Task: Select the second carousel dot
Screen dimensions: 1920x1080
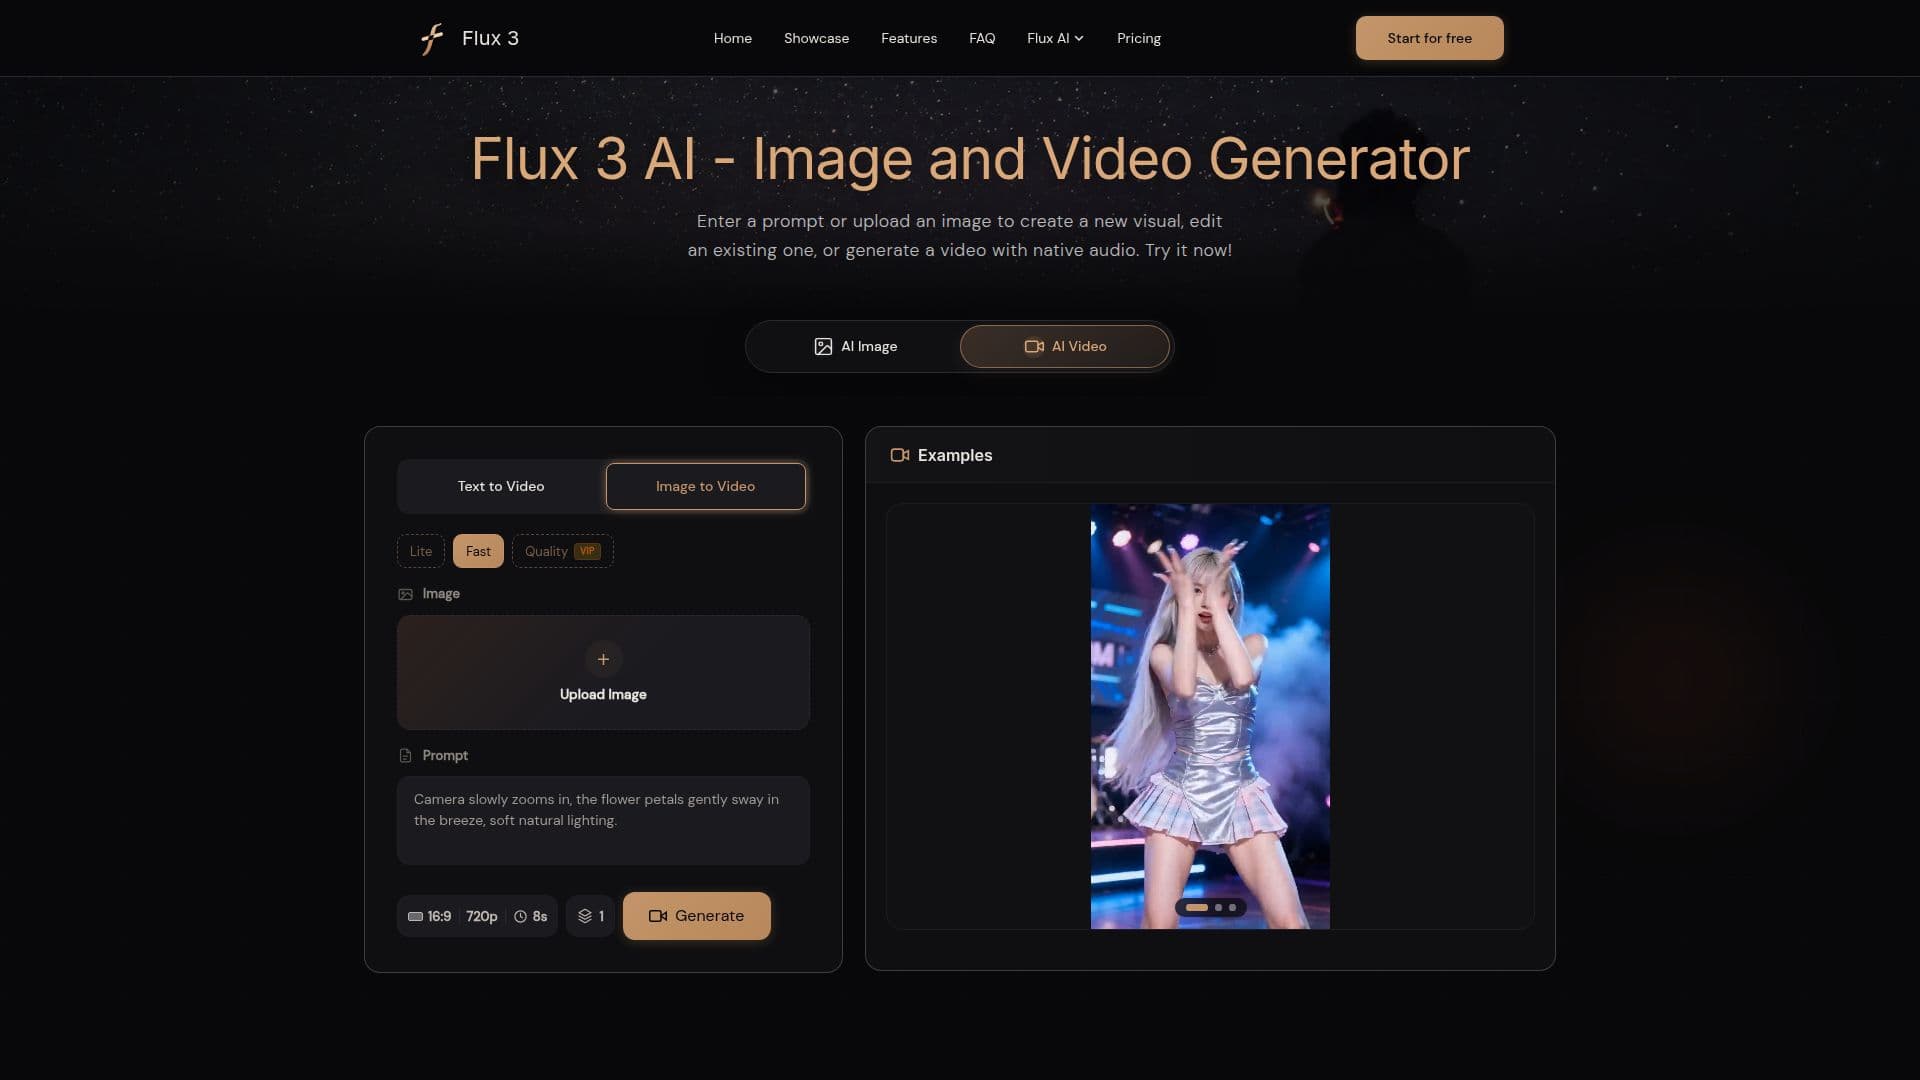Action: pyautogui.click(x=1218, y=907)
